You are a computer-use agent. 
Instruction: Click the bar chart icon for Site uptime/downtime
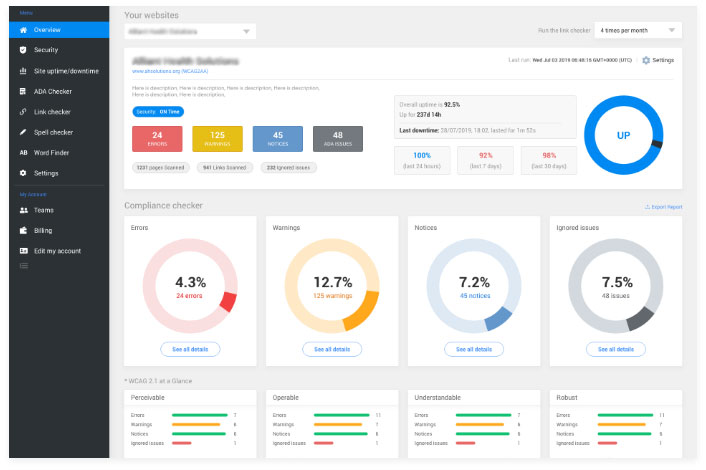23,71
